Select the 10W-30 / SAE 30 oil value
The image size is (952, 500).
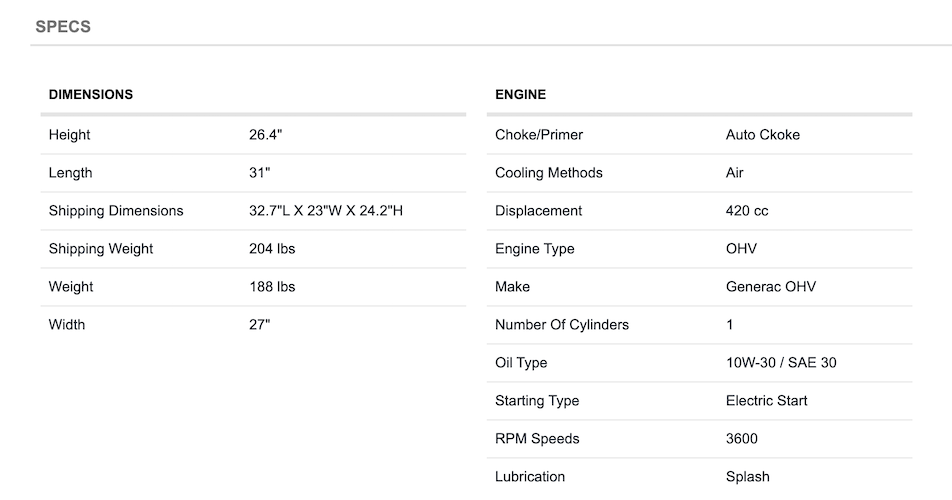coord(781,363)
